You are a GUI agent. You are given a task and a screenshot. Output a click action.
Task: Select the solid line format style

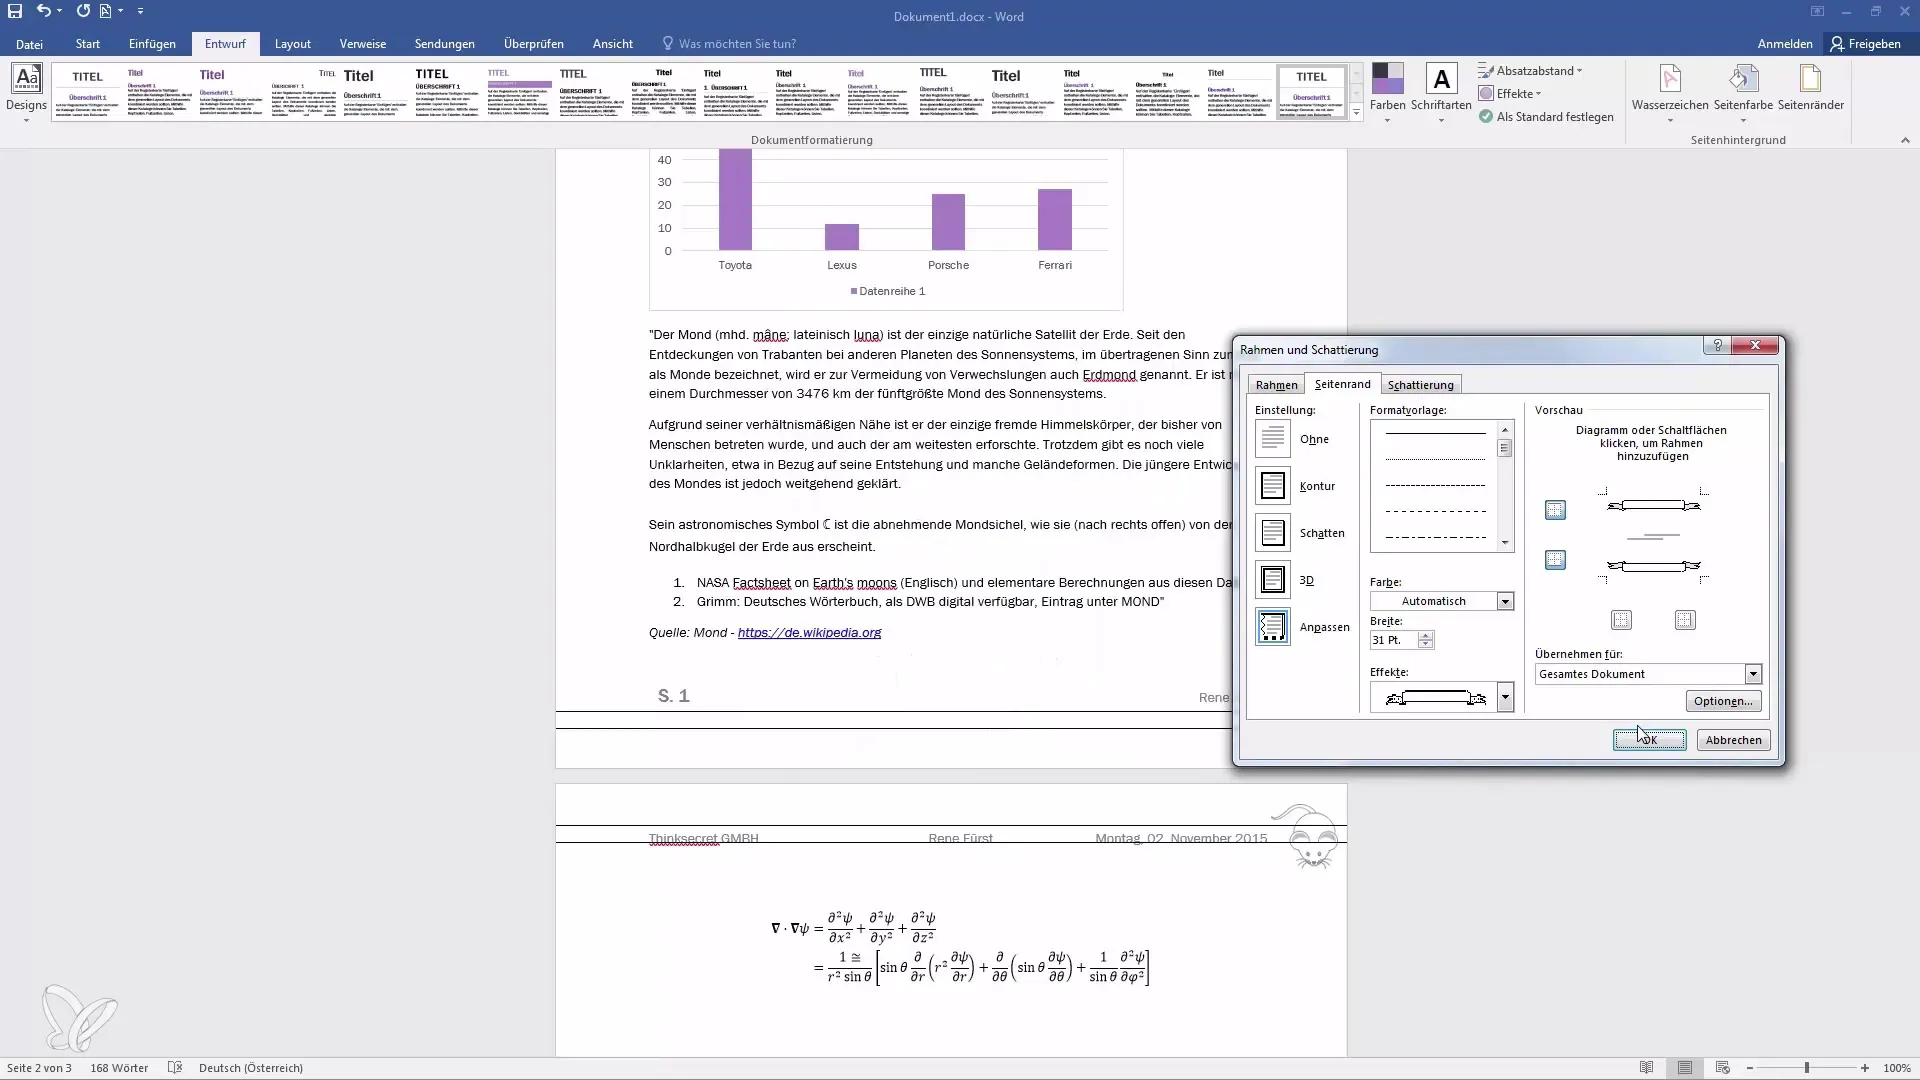[1435, 434]
